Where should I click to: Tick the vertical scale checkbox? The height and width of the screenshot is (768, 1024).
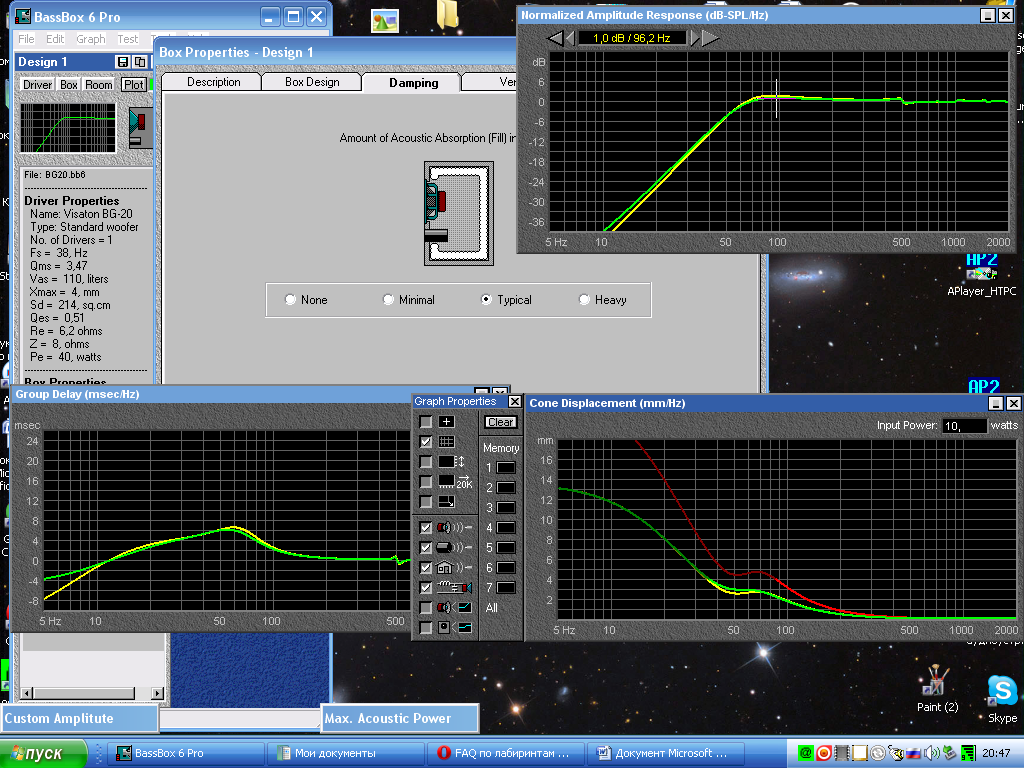coord(425,462)
